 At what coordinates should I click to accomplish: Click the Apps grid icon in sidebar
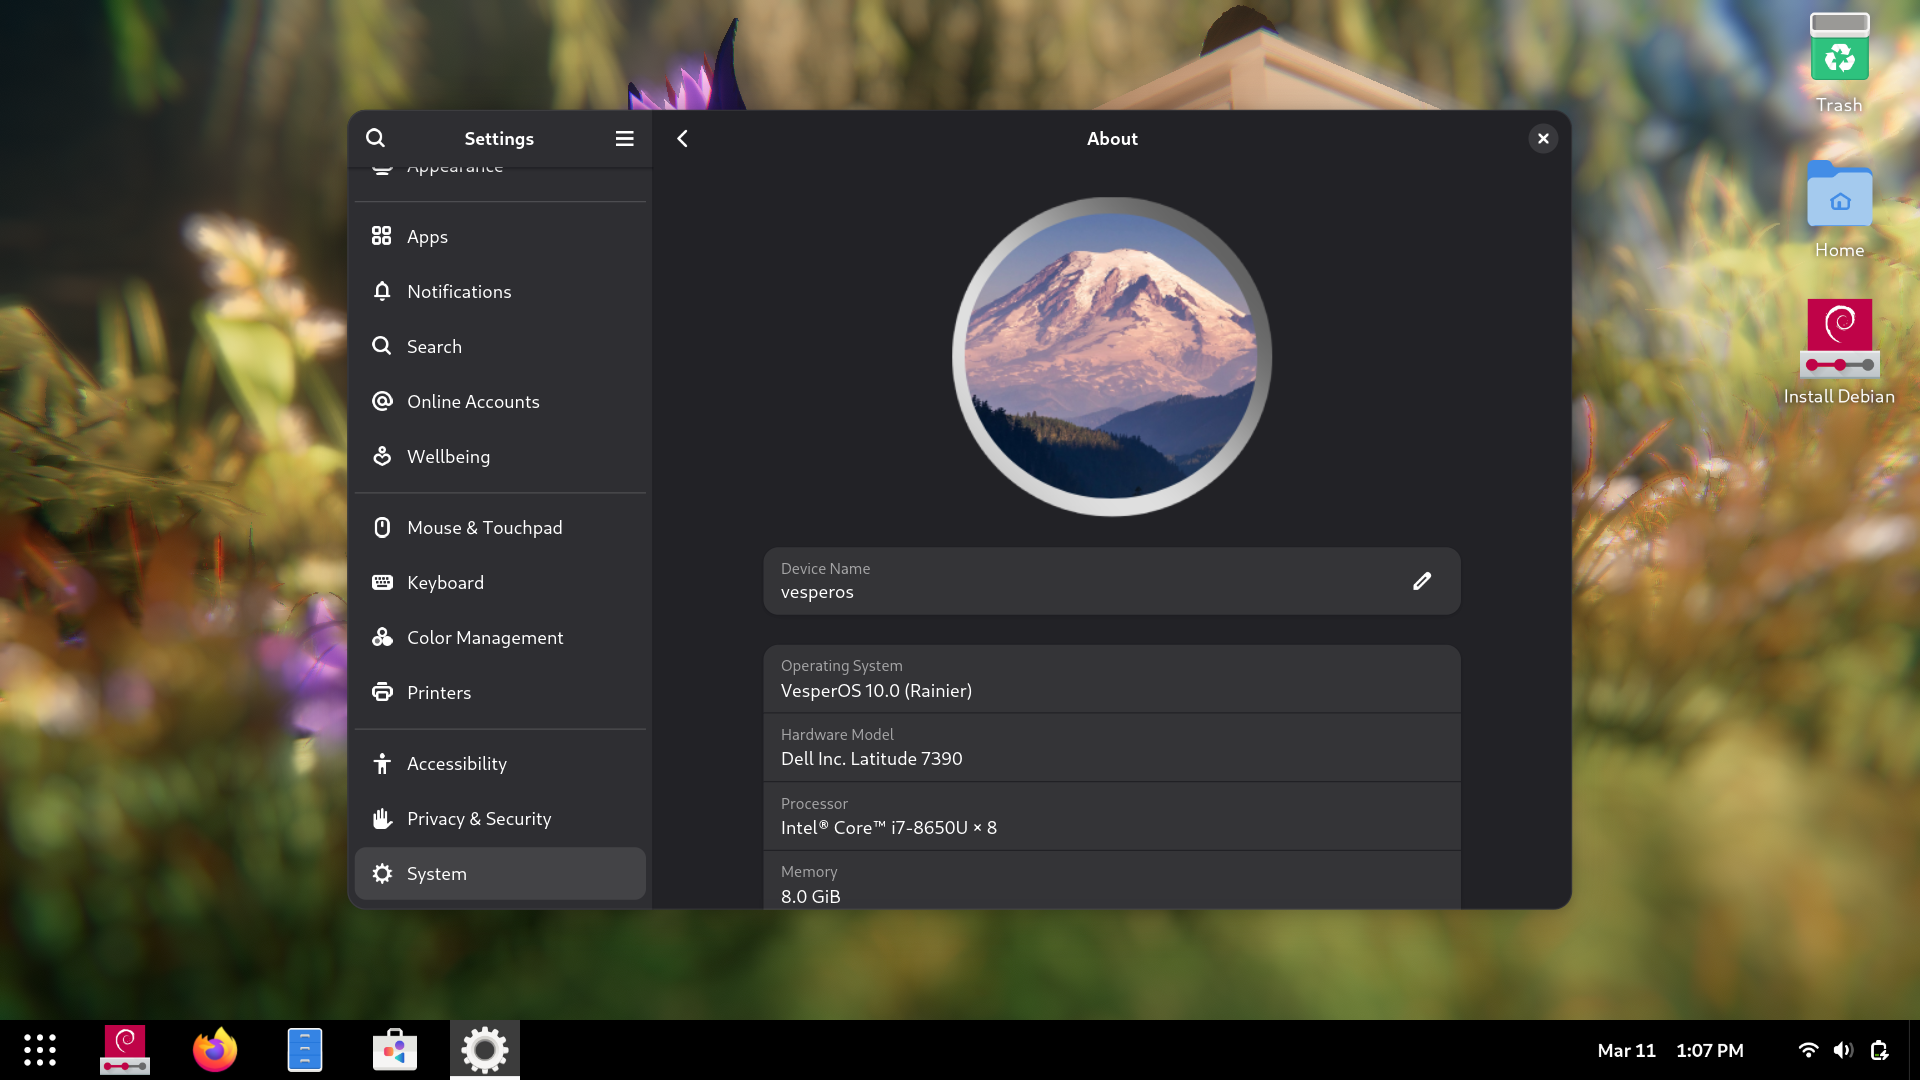(x=381, y=236)
